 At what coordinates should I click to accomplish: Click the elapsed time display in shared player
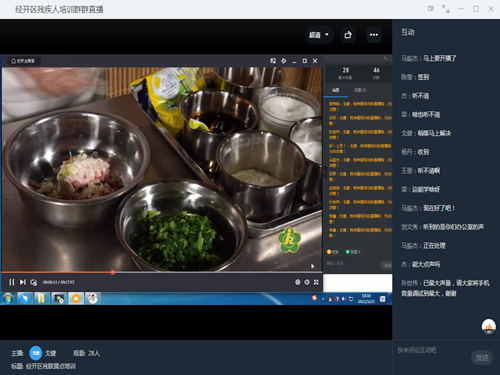[x=59, y=282]
